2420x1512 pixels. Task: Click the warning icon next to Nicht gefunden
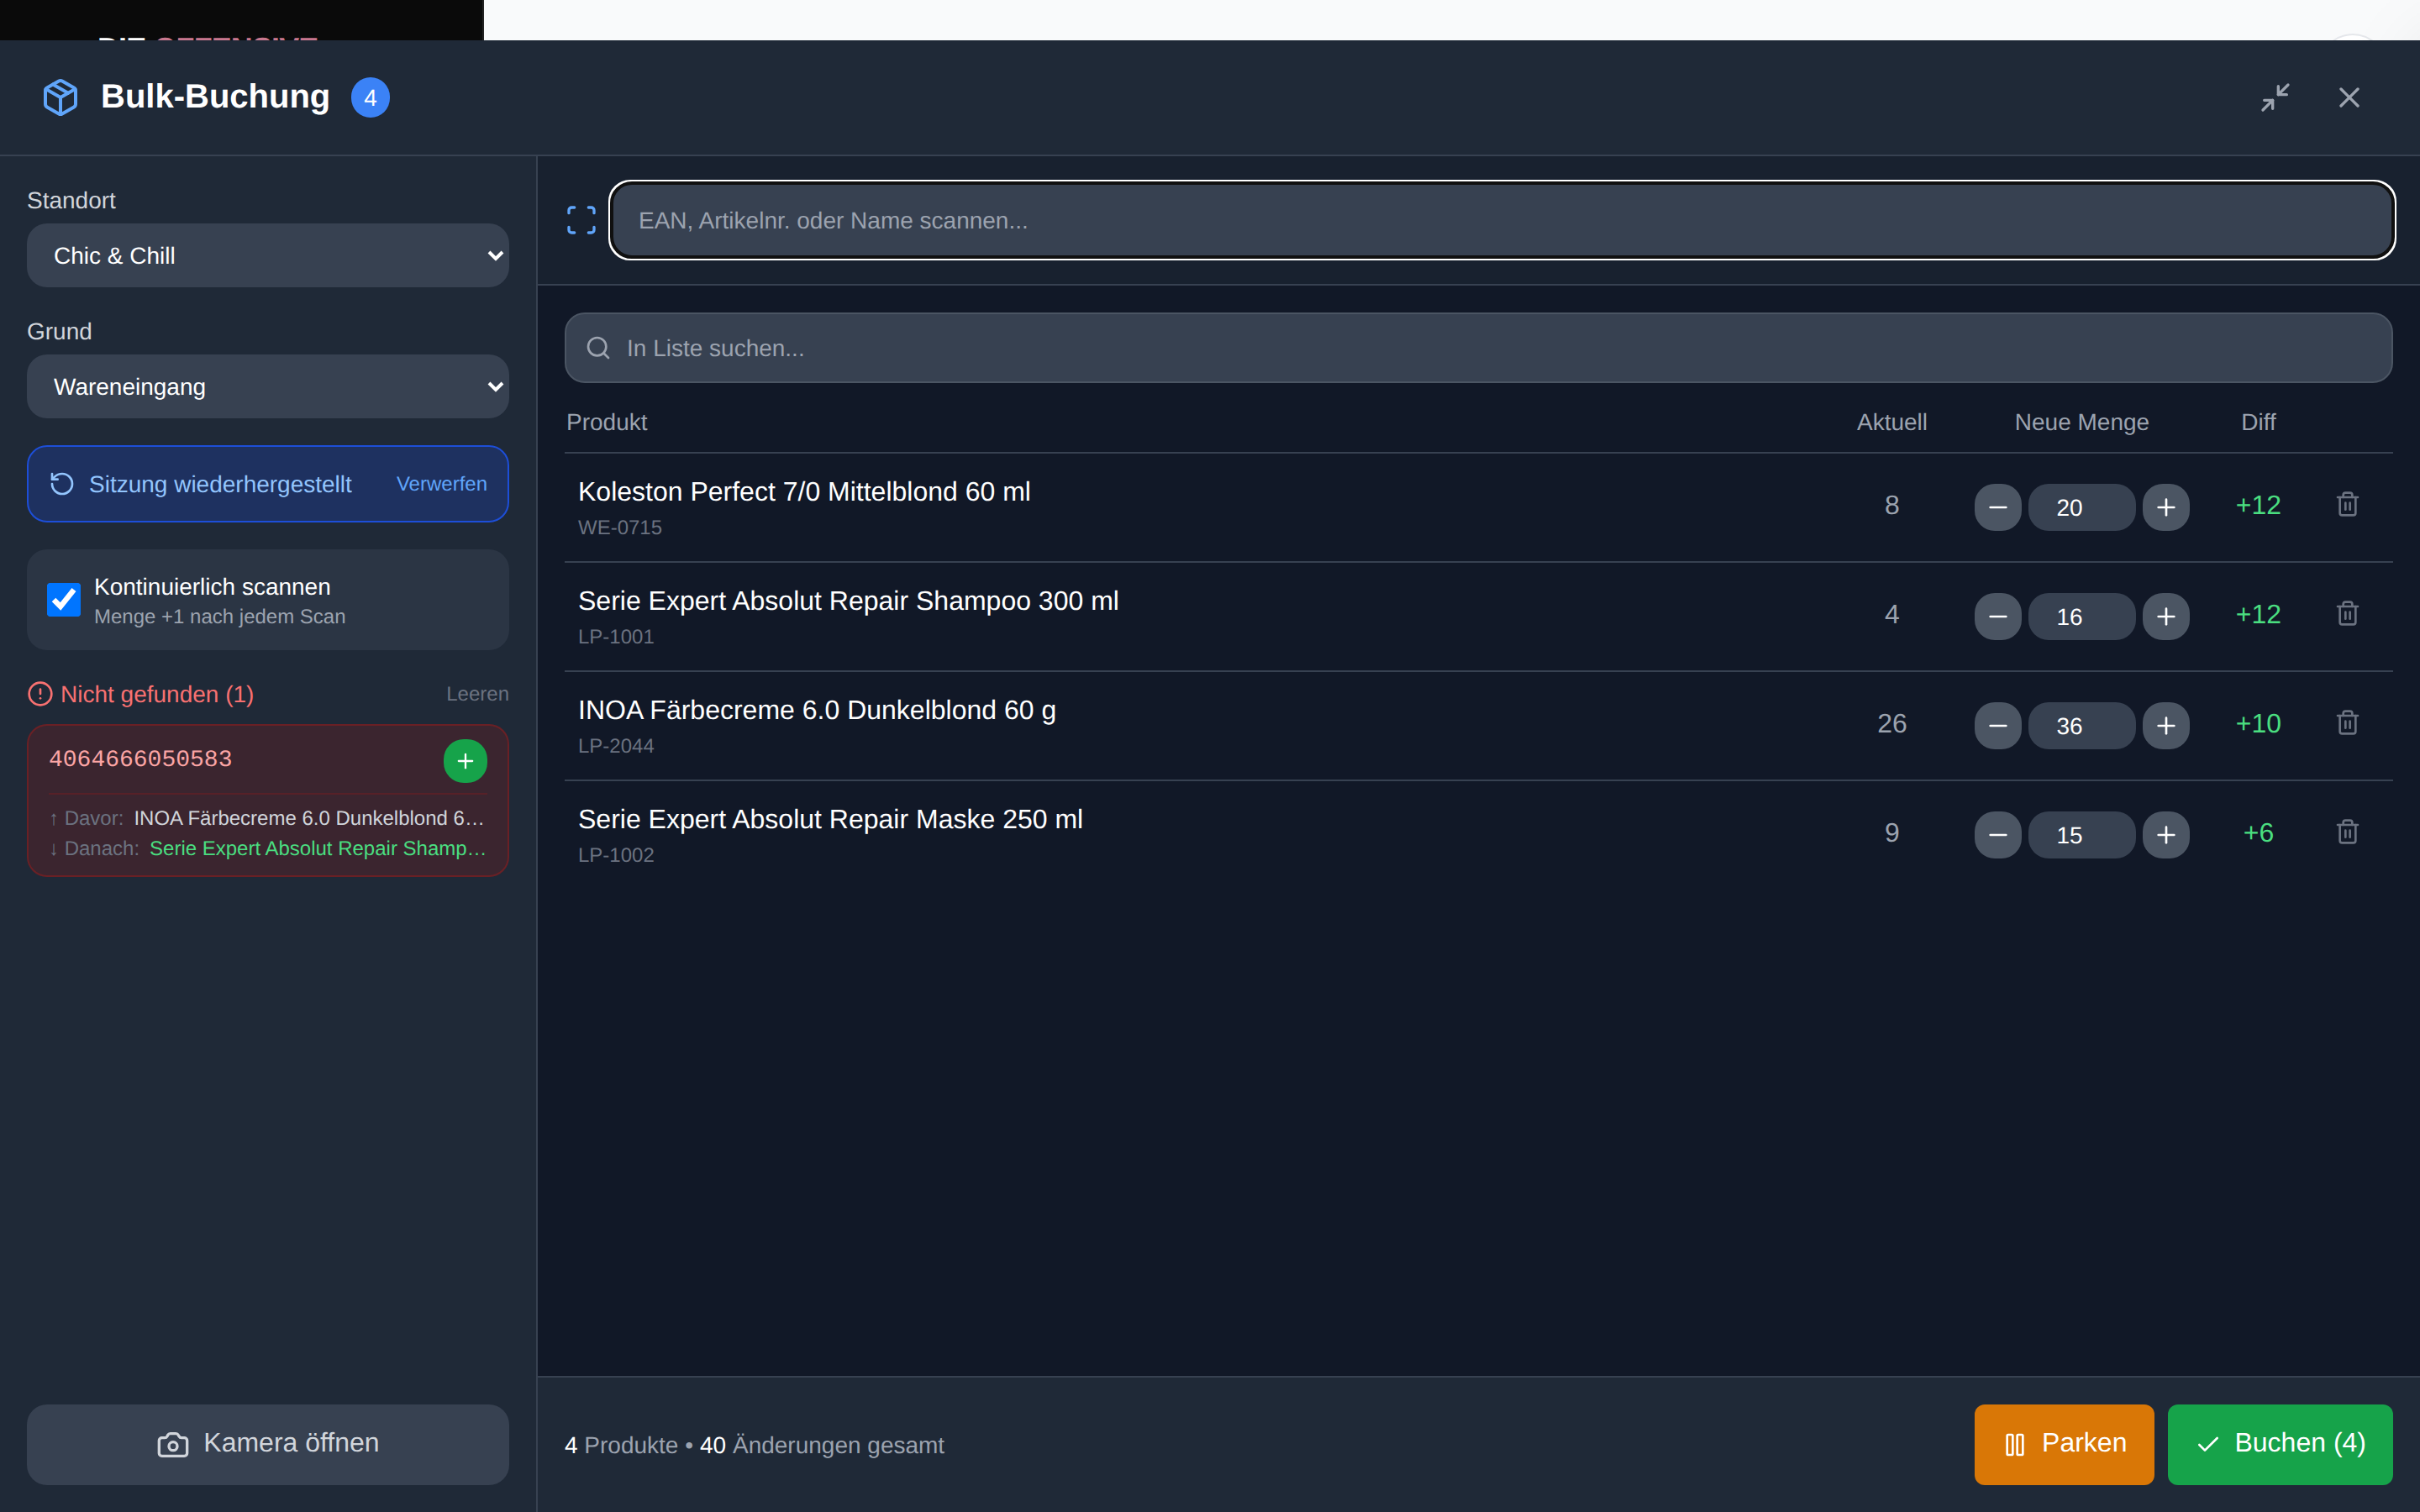click(40, 694)
